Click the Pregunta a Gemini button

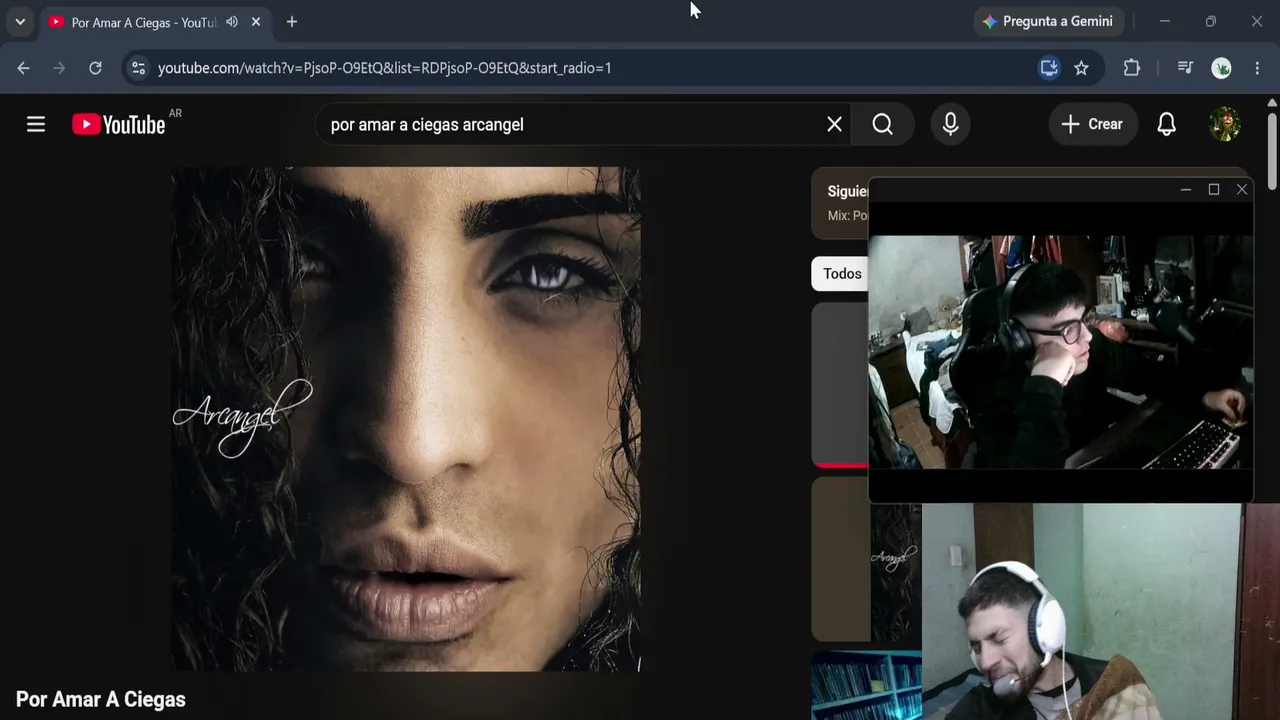coord(1048,21)
